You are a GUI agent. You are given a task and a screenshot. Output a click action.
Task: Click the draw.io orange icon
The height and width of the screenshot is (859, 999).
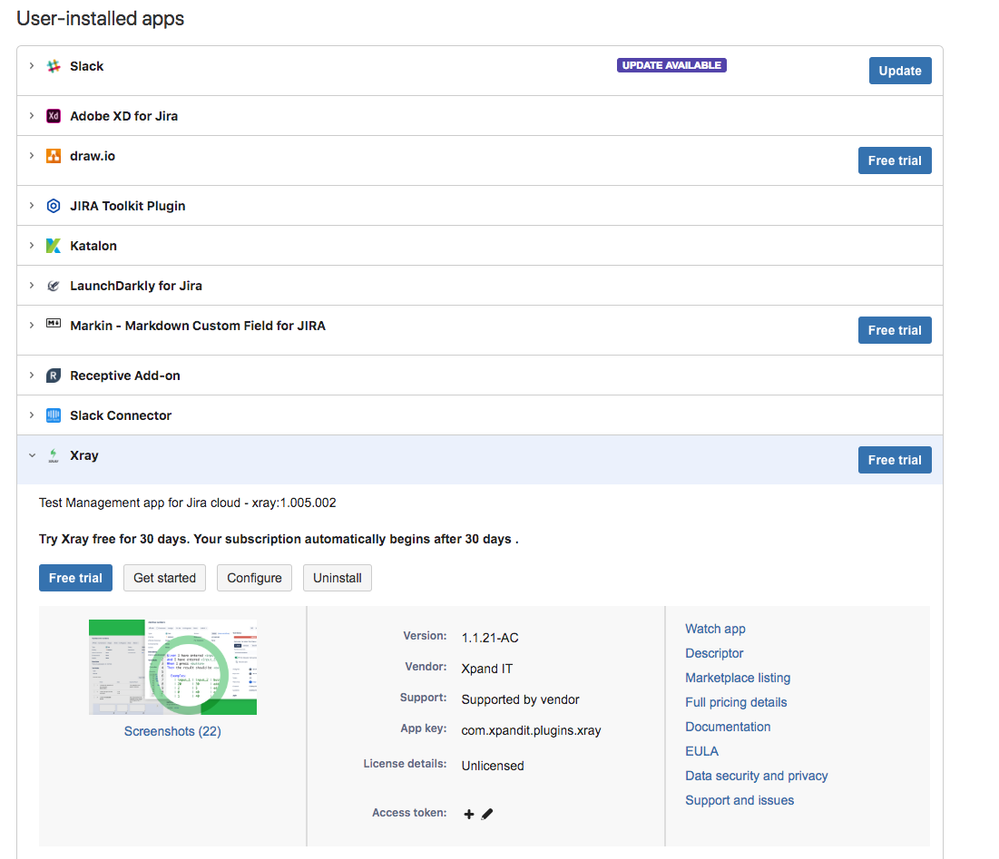[54, 156]
